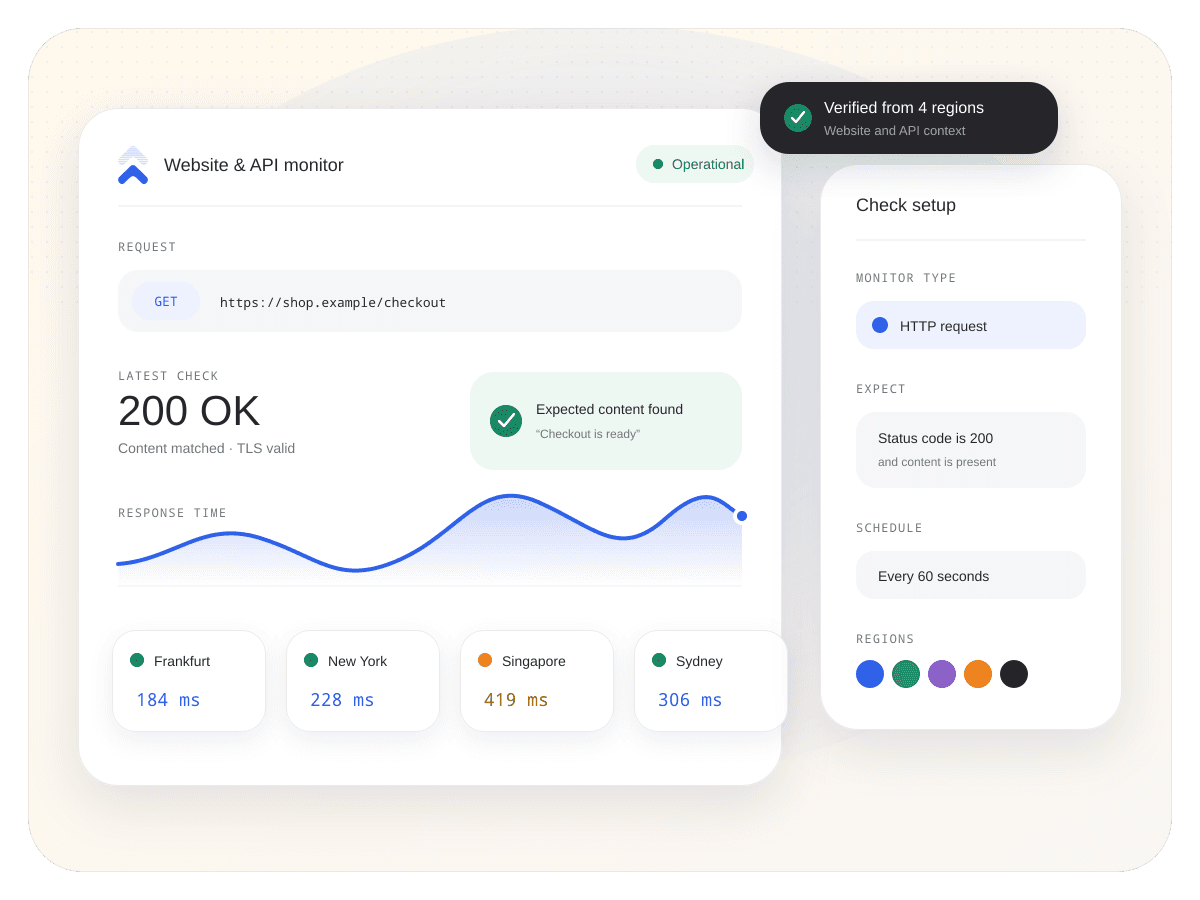Open the Frankfurt region card
Screen dimensions: 1200x900
point(189,681)
